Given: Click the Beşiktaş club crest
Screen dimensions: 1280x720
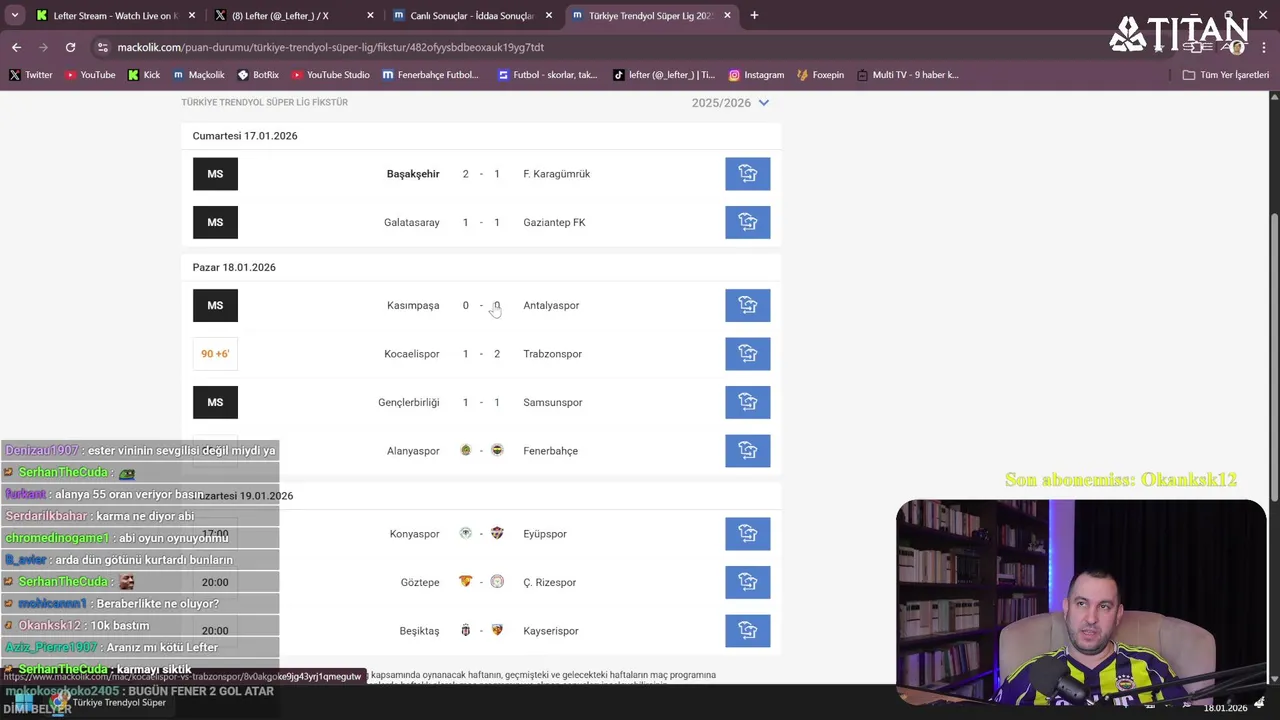Looking at the screenshot, I should click(465, 630).
